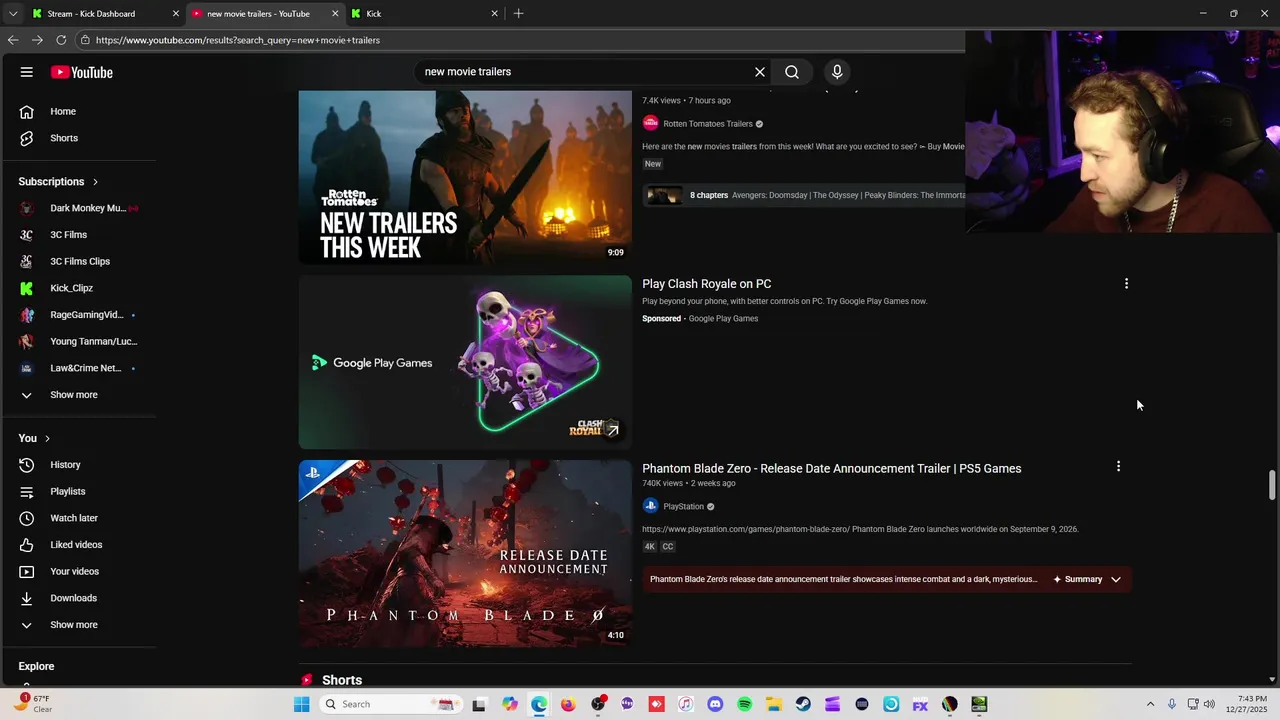Open the Rotten Tomatoes New Trailers thumbnail

465,177
